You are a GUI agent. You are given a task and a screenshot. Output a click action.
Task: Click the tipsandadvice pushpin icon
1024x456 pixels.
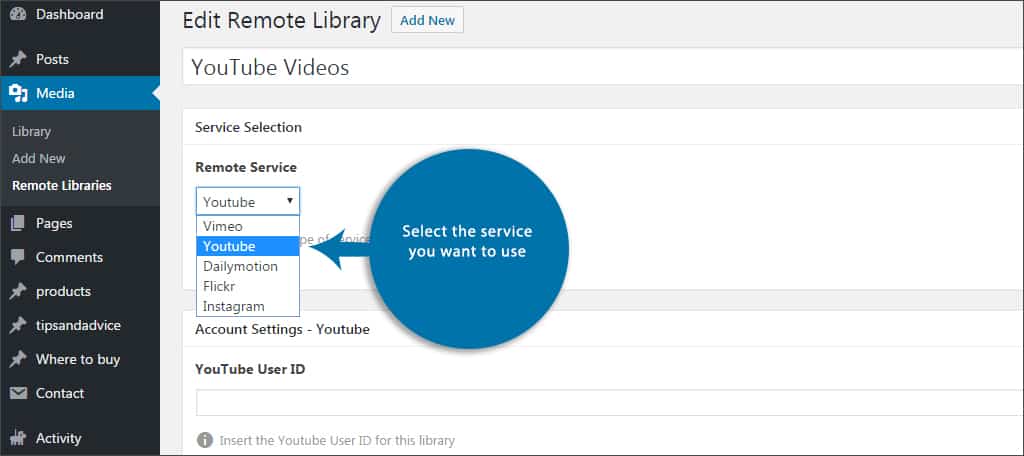pyautogui.click(x=18, y=325)
